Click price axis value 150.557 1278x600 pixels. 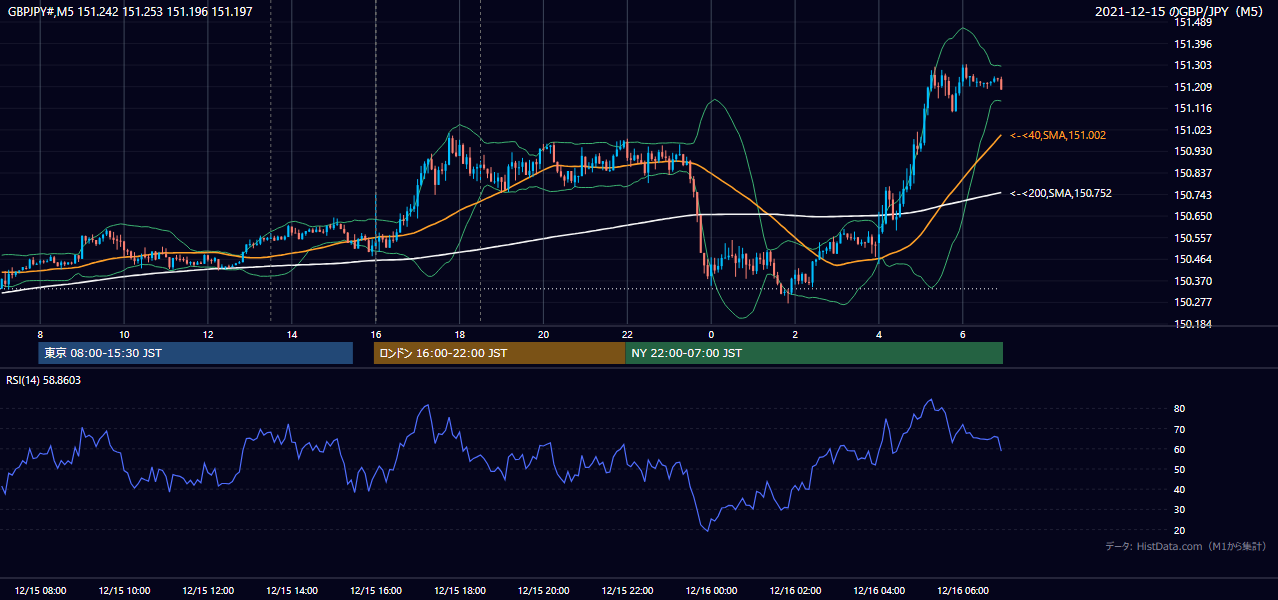[x=1193, y=238]
